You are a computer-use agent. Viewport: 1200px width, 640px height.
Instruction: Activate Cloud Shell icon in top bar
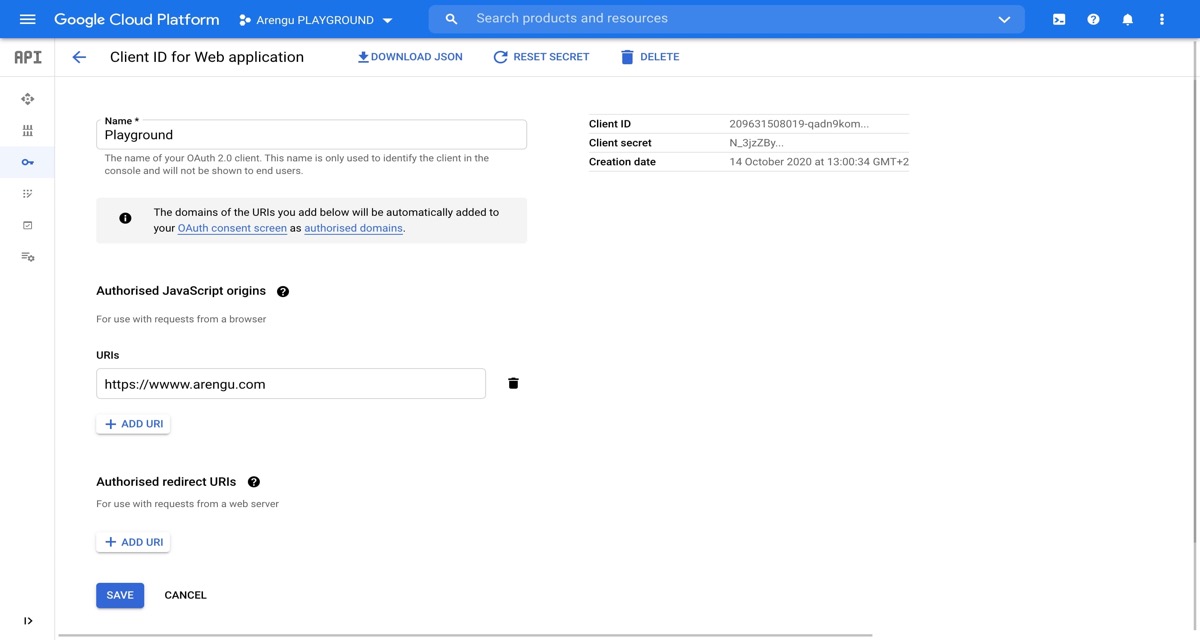click(1059, 19)
